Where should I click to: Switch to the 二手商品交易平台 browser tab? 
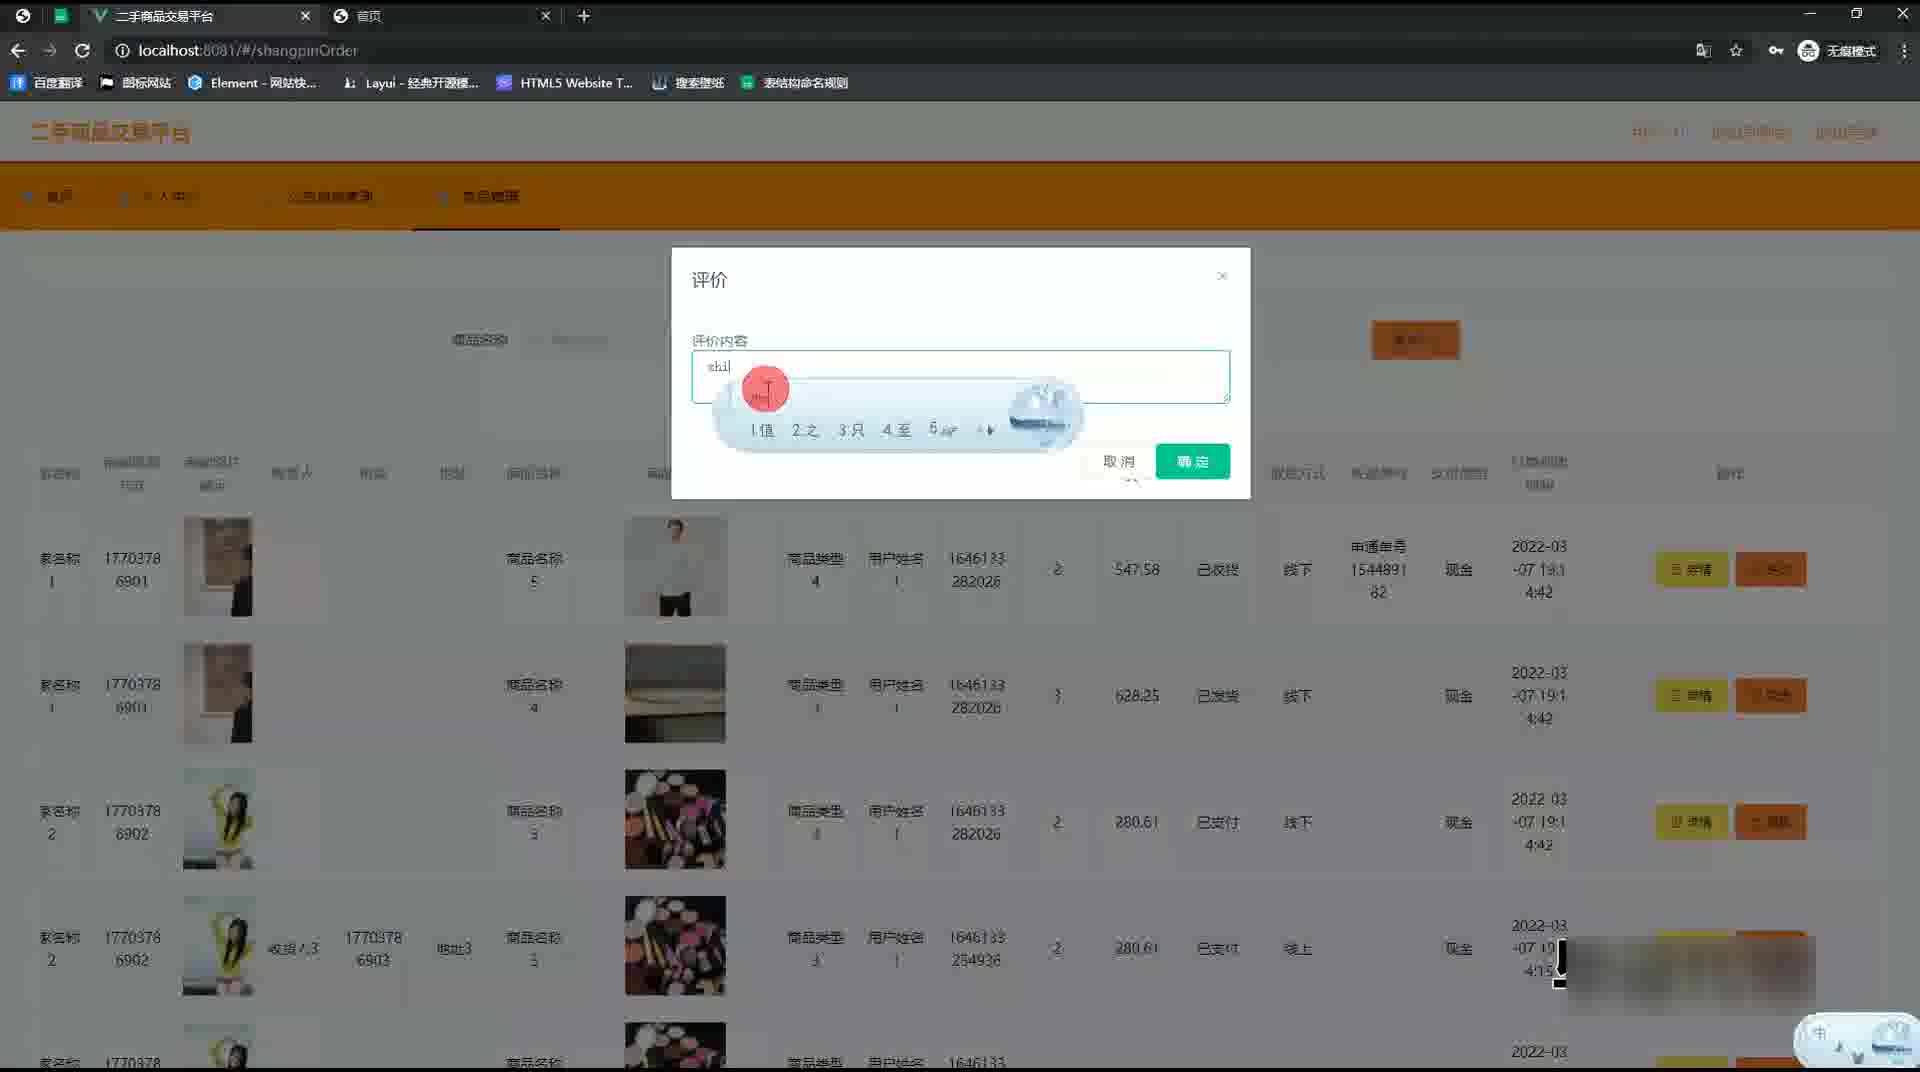pyautogui.click(x=198, y=16)
